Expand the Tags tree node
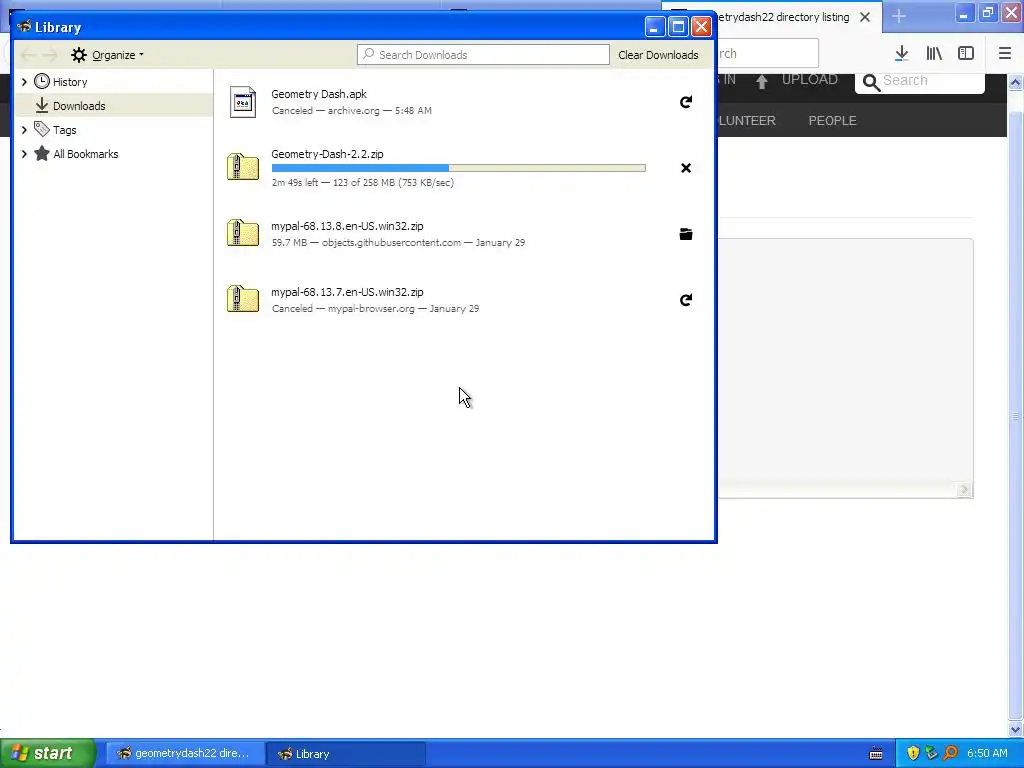 coord(24,130)
